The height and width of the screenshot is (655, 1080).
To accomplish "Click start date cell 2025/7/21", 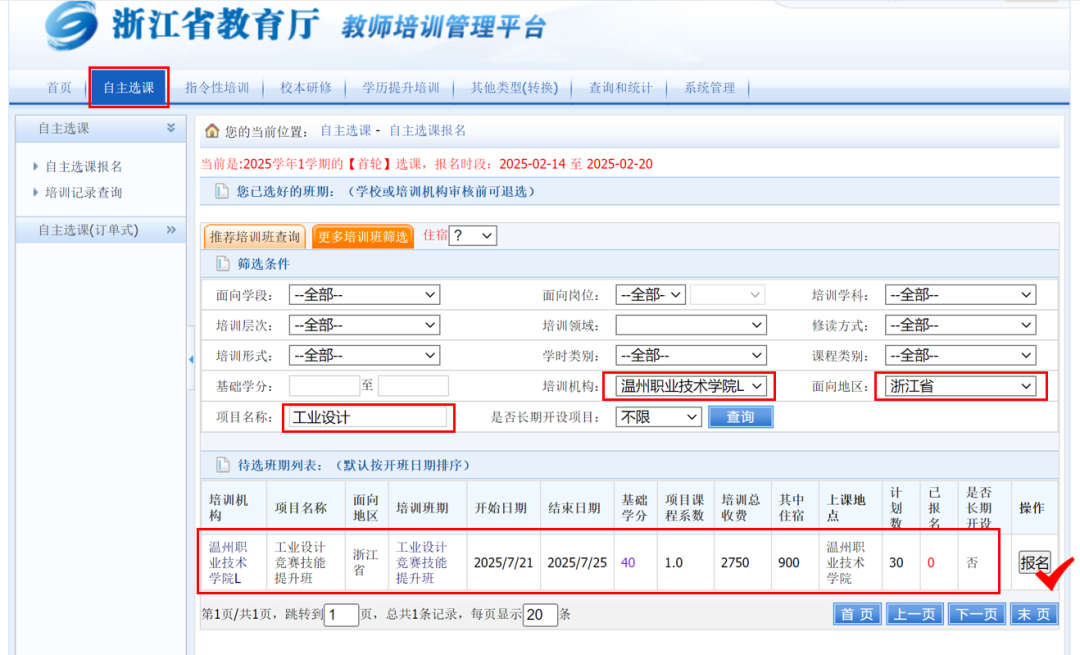I will click(x=503, y=563).
